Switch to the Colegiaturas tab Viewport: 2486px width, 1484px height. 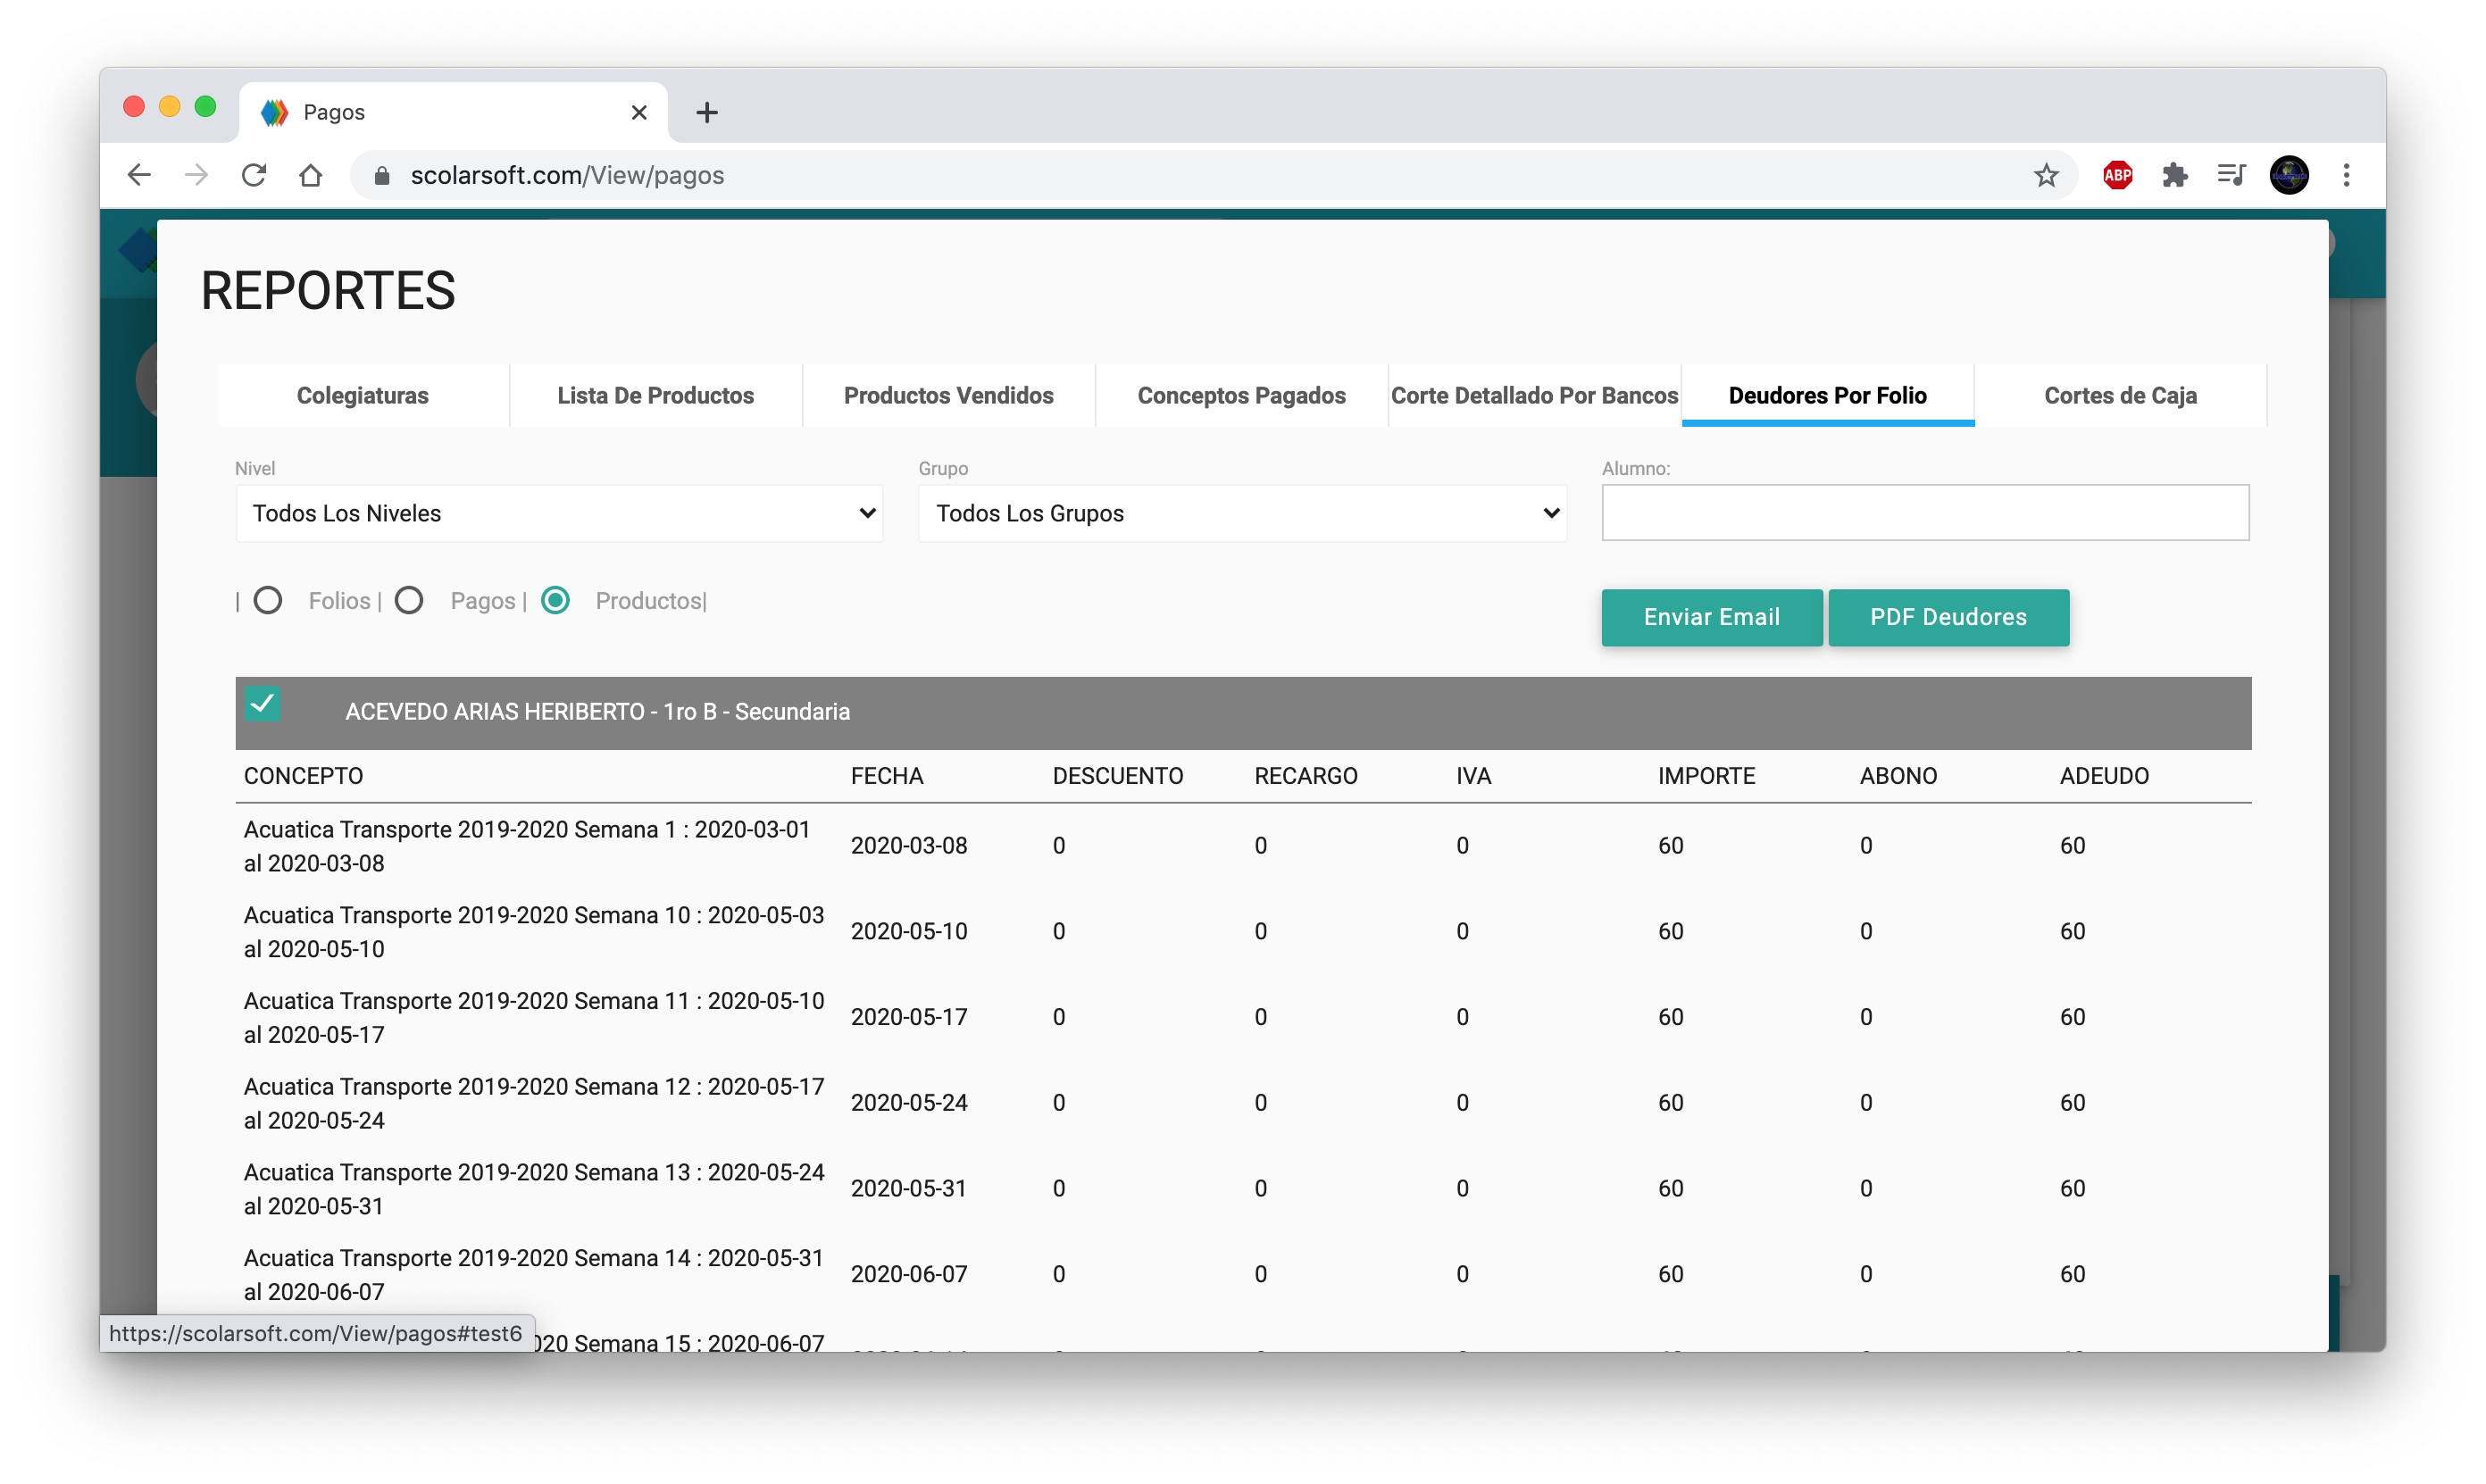[x=362, y=395]
